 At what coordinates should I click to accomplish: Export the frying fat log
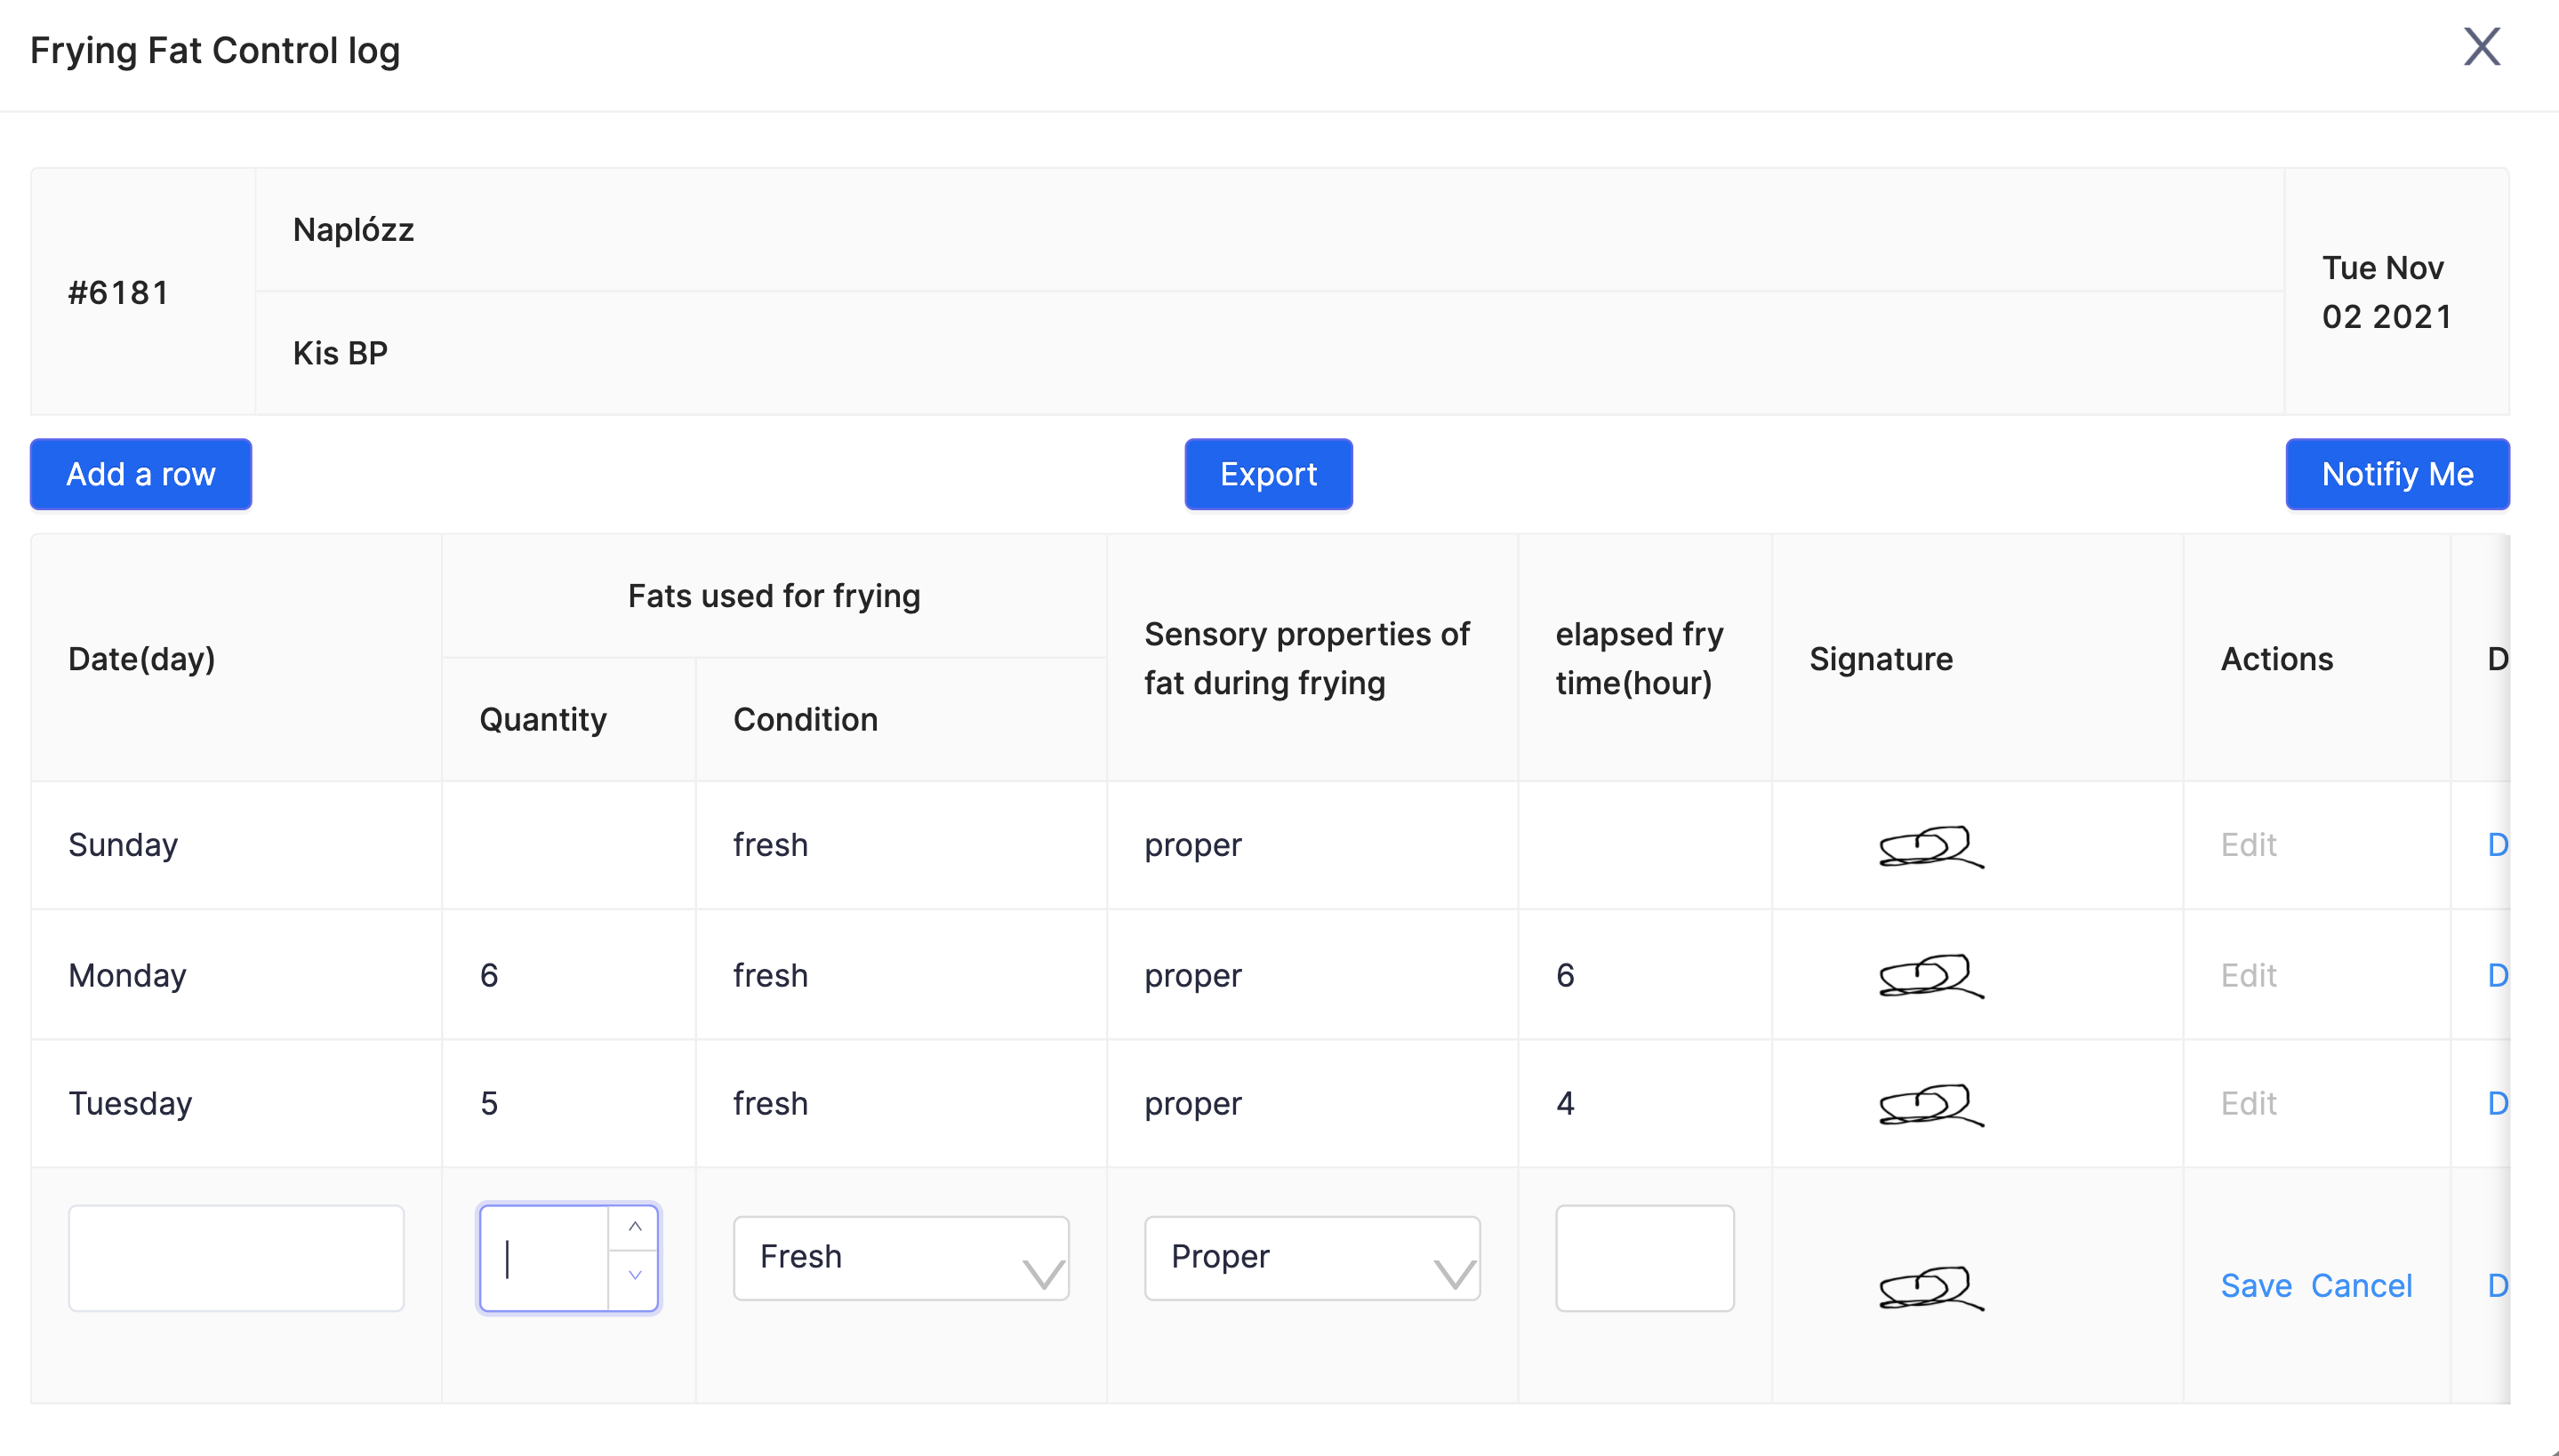point(1268,474)
